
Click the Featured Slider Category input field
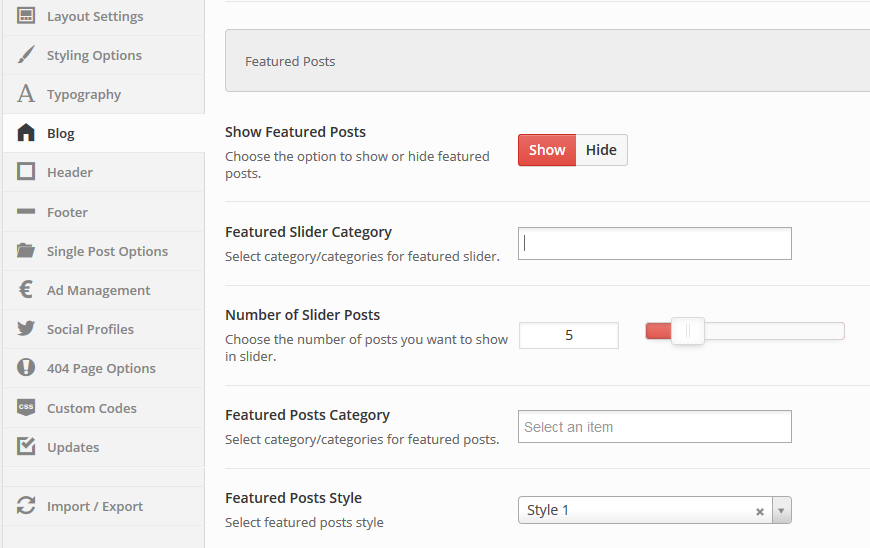654,243
